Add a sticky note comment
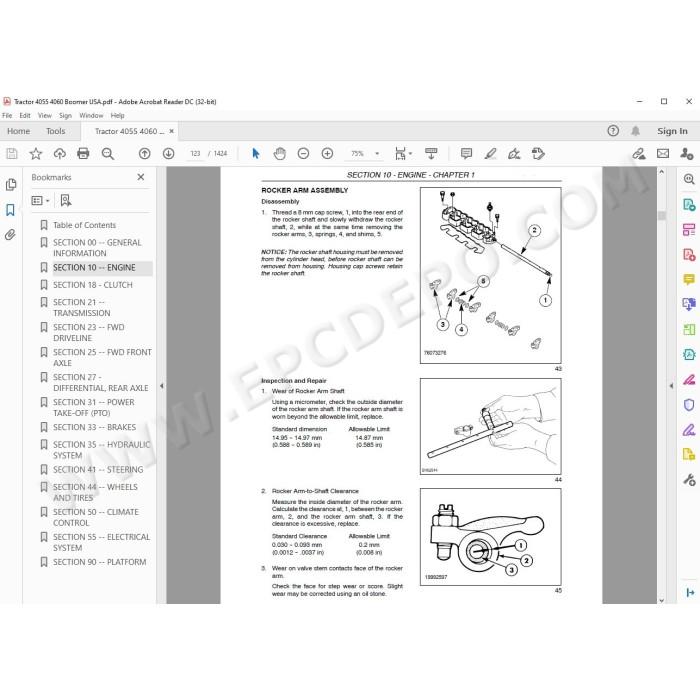 466,154
